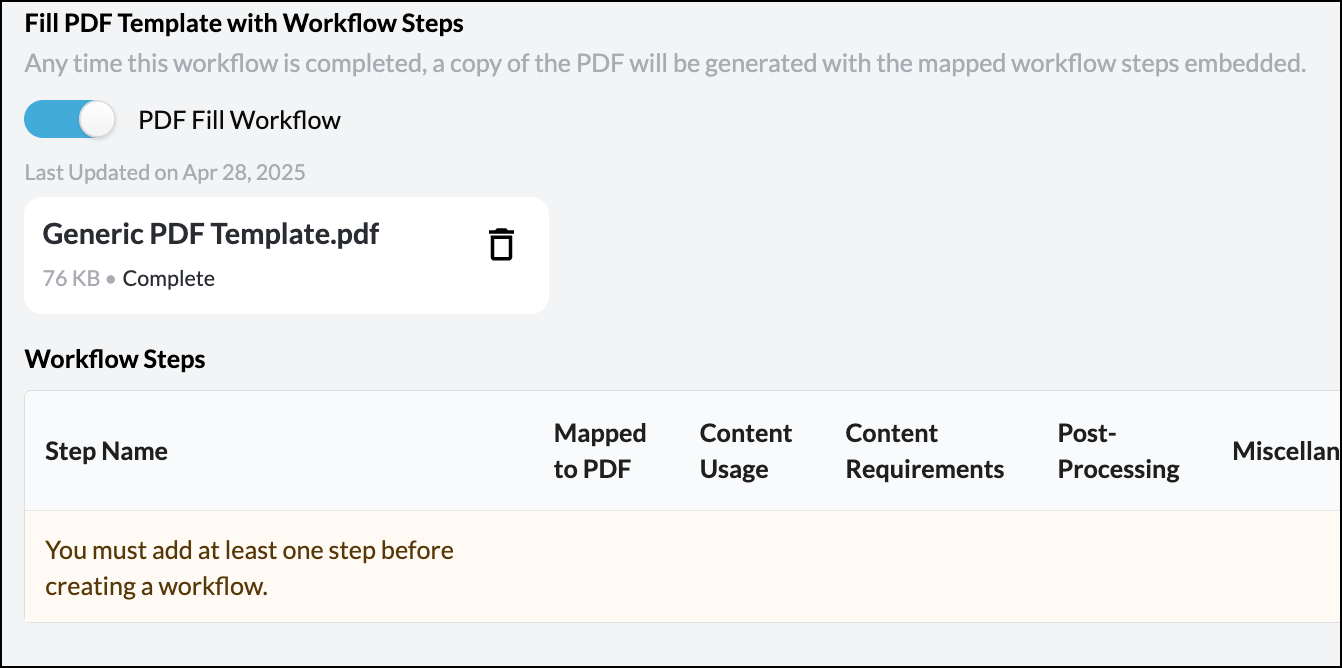Click the empty area of the warning banner
Image resolution: width=1342 pixels, height=668 pixels.
click(x=900, y=567)
